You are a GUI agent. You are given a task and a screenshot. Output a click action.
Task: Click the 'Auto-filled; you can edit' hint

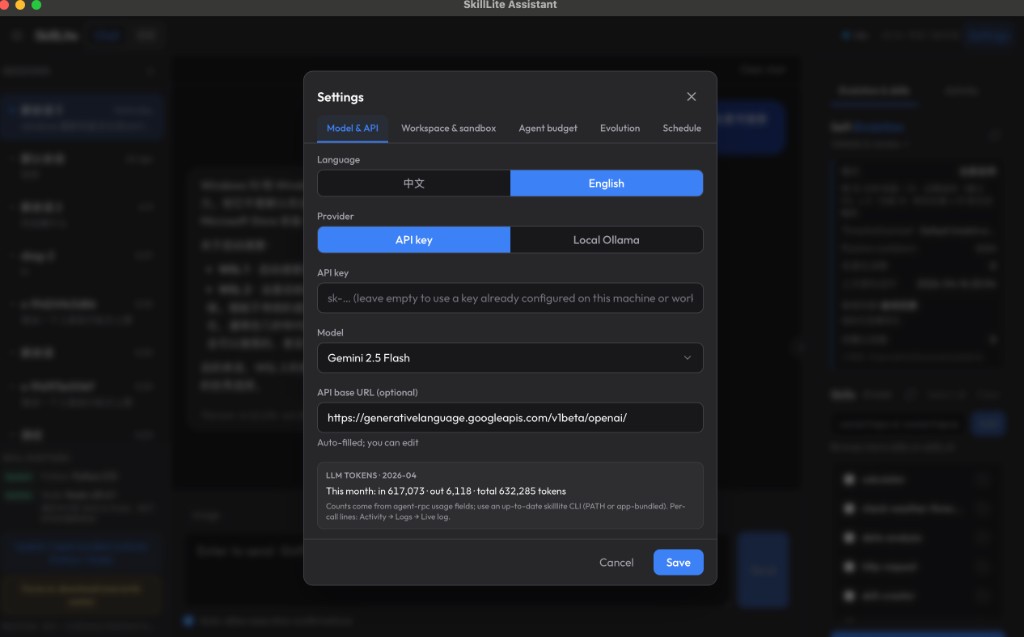368,442
